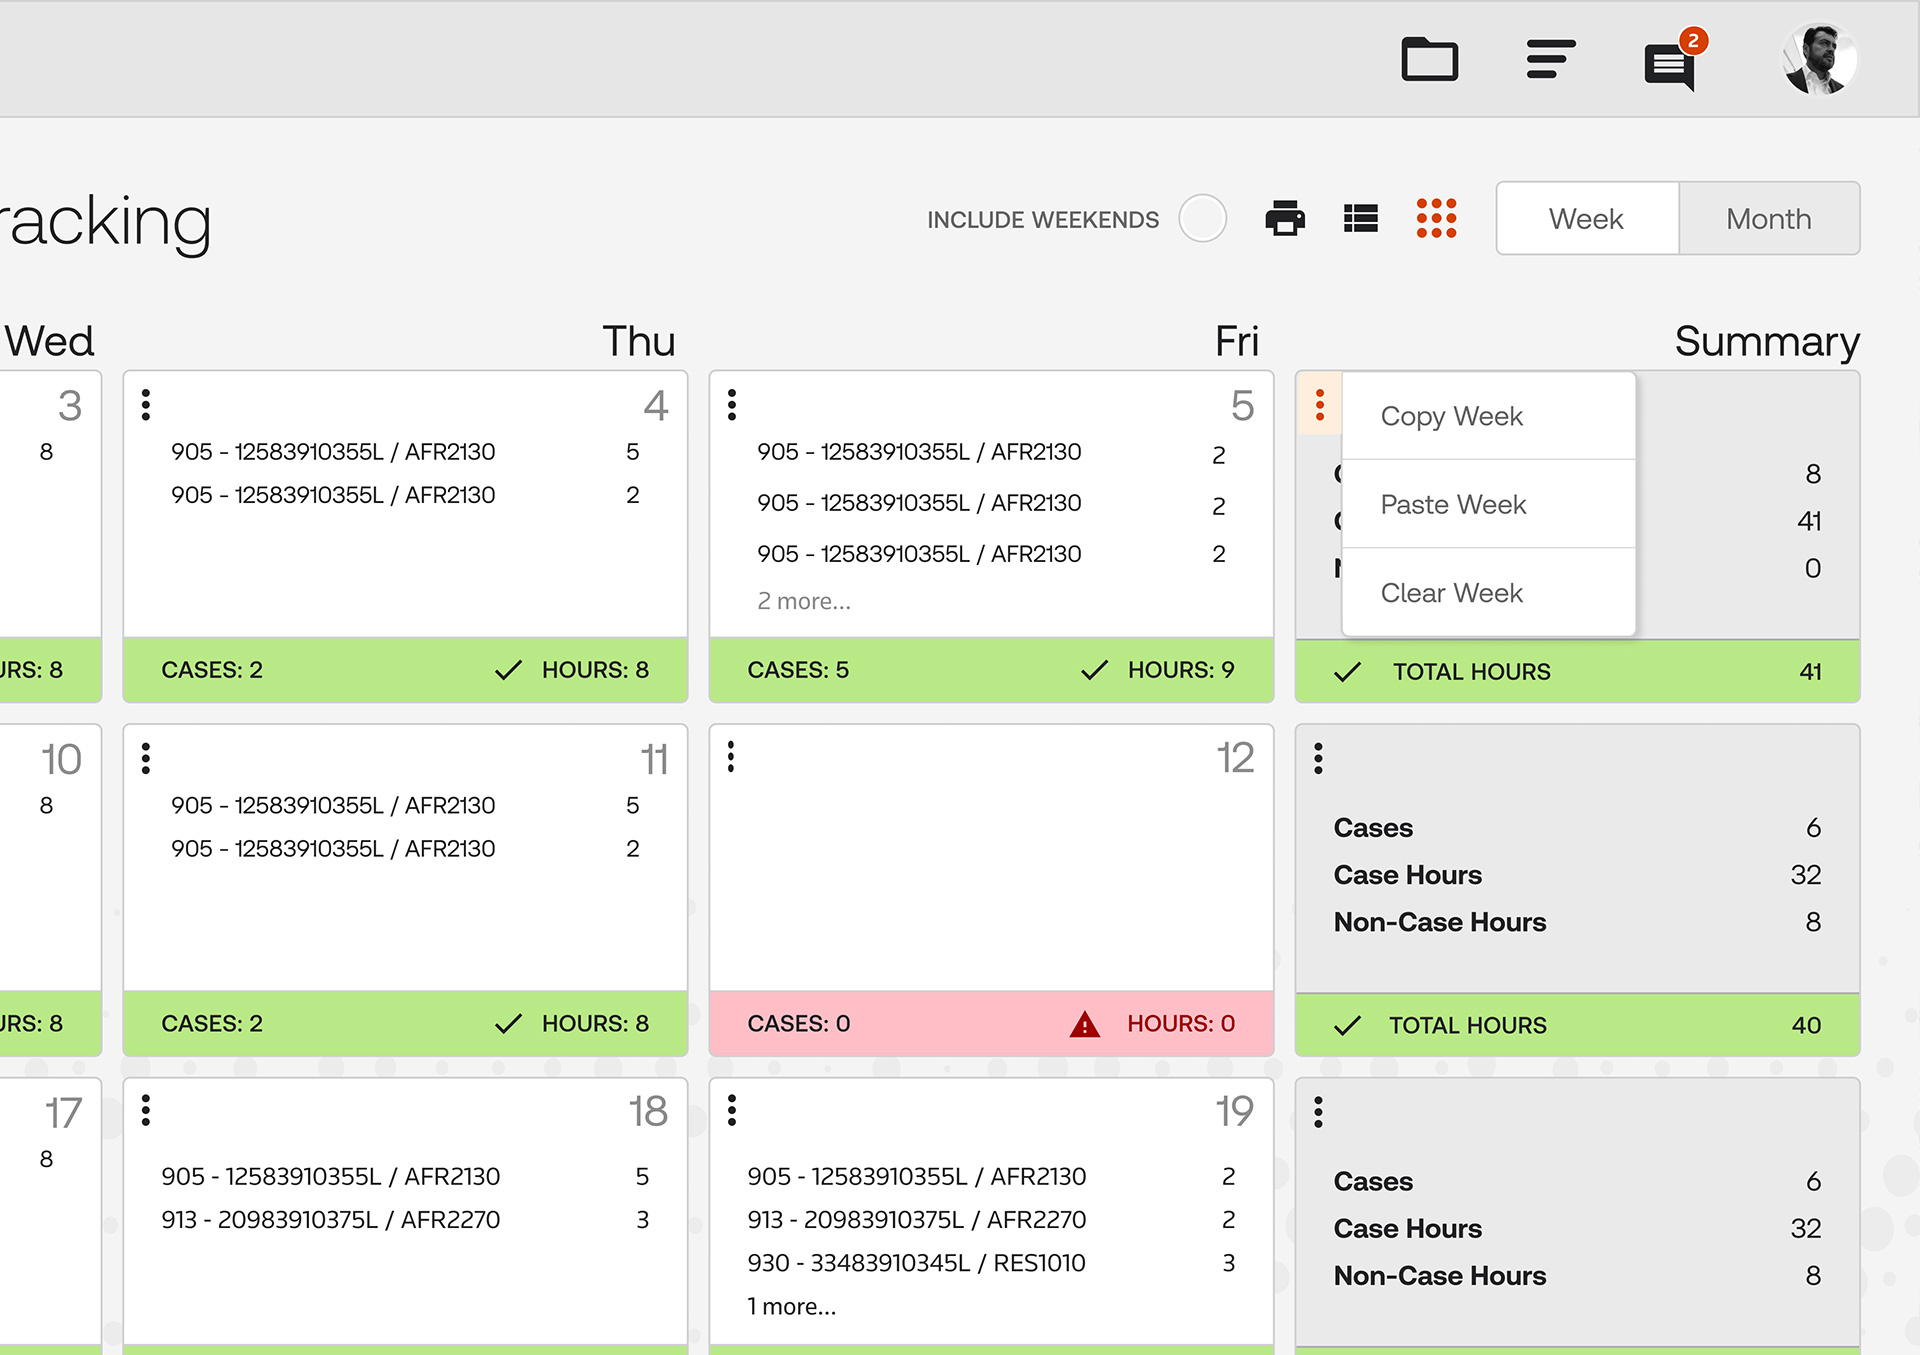Click the print icon
The width and height of the screenshot is (1920, 1355).
[1285, 218]
